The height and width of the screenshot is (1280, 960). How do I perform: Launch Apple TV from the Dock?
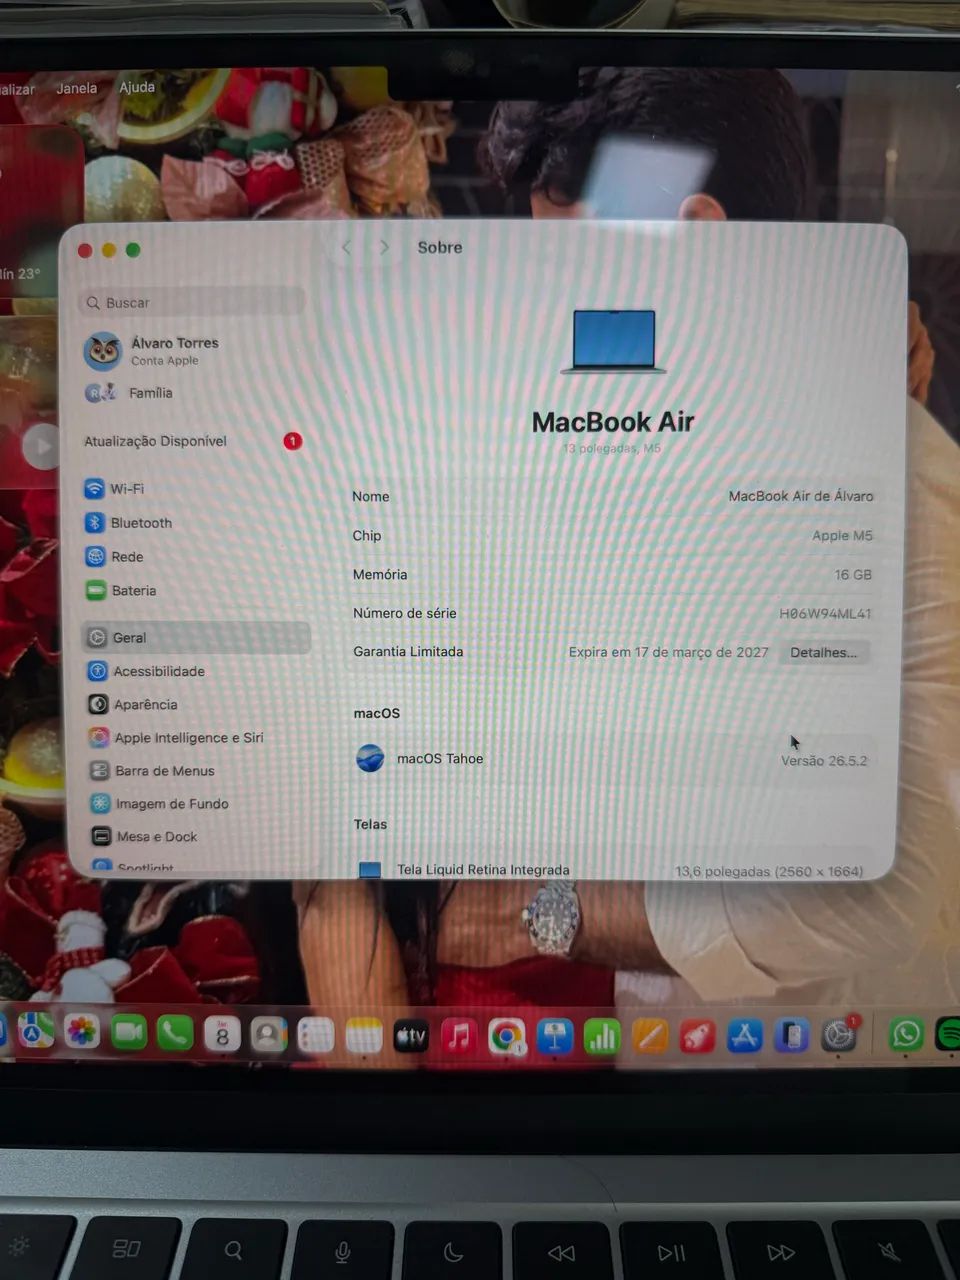411,1037
